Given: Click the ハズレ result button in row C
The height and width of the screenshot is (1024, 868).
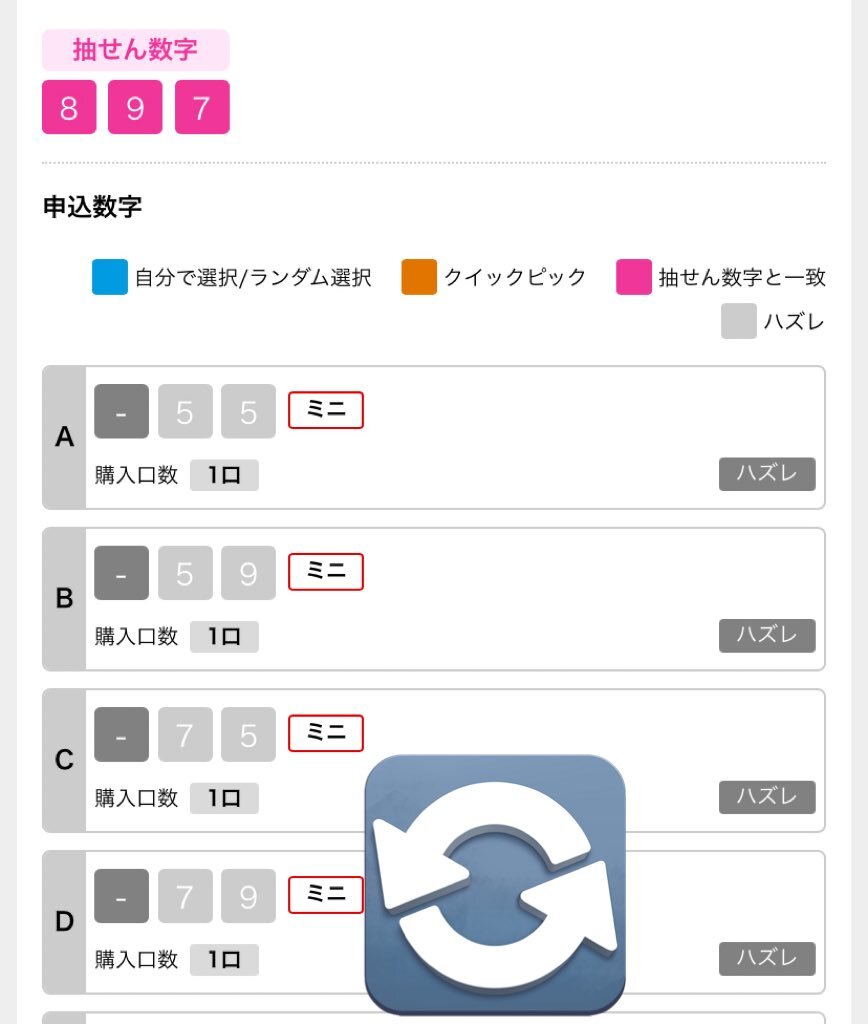Looking at the screenshot, I should tap(767, 797).
